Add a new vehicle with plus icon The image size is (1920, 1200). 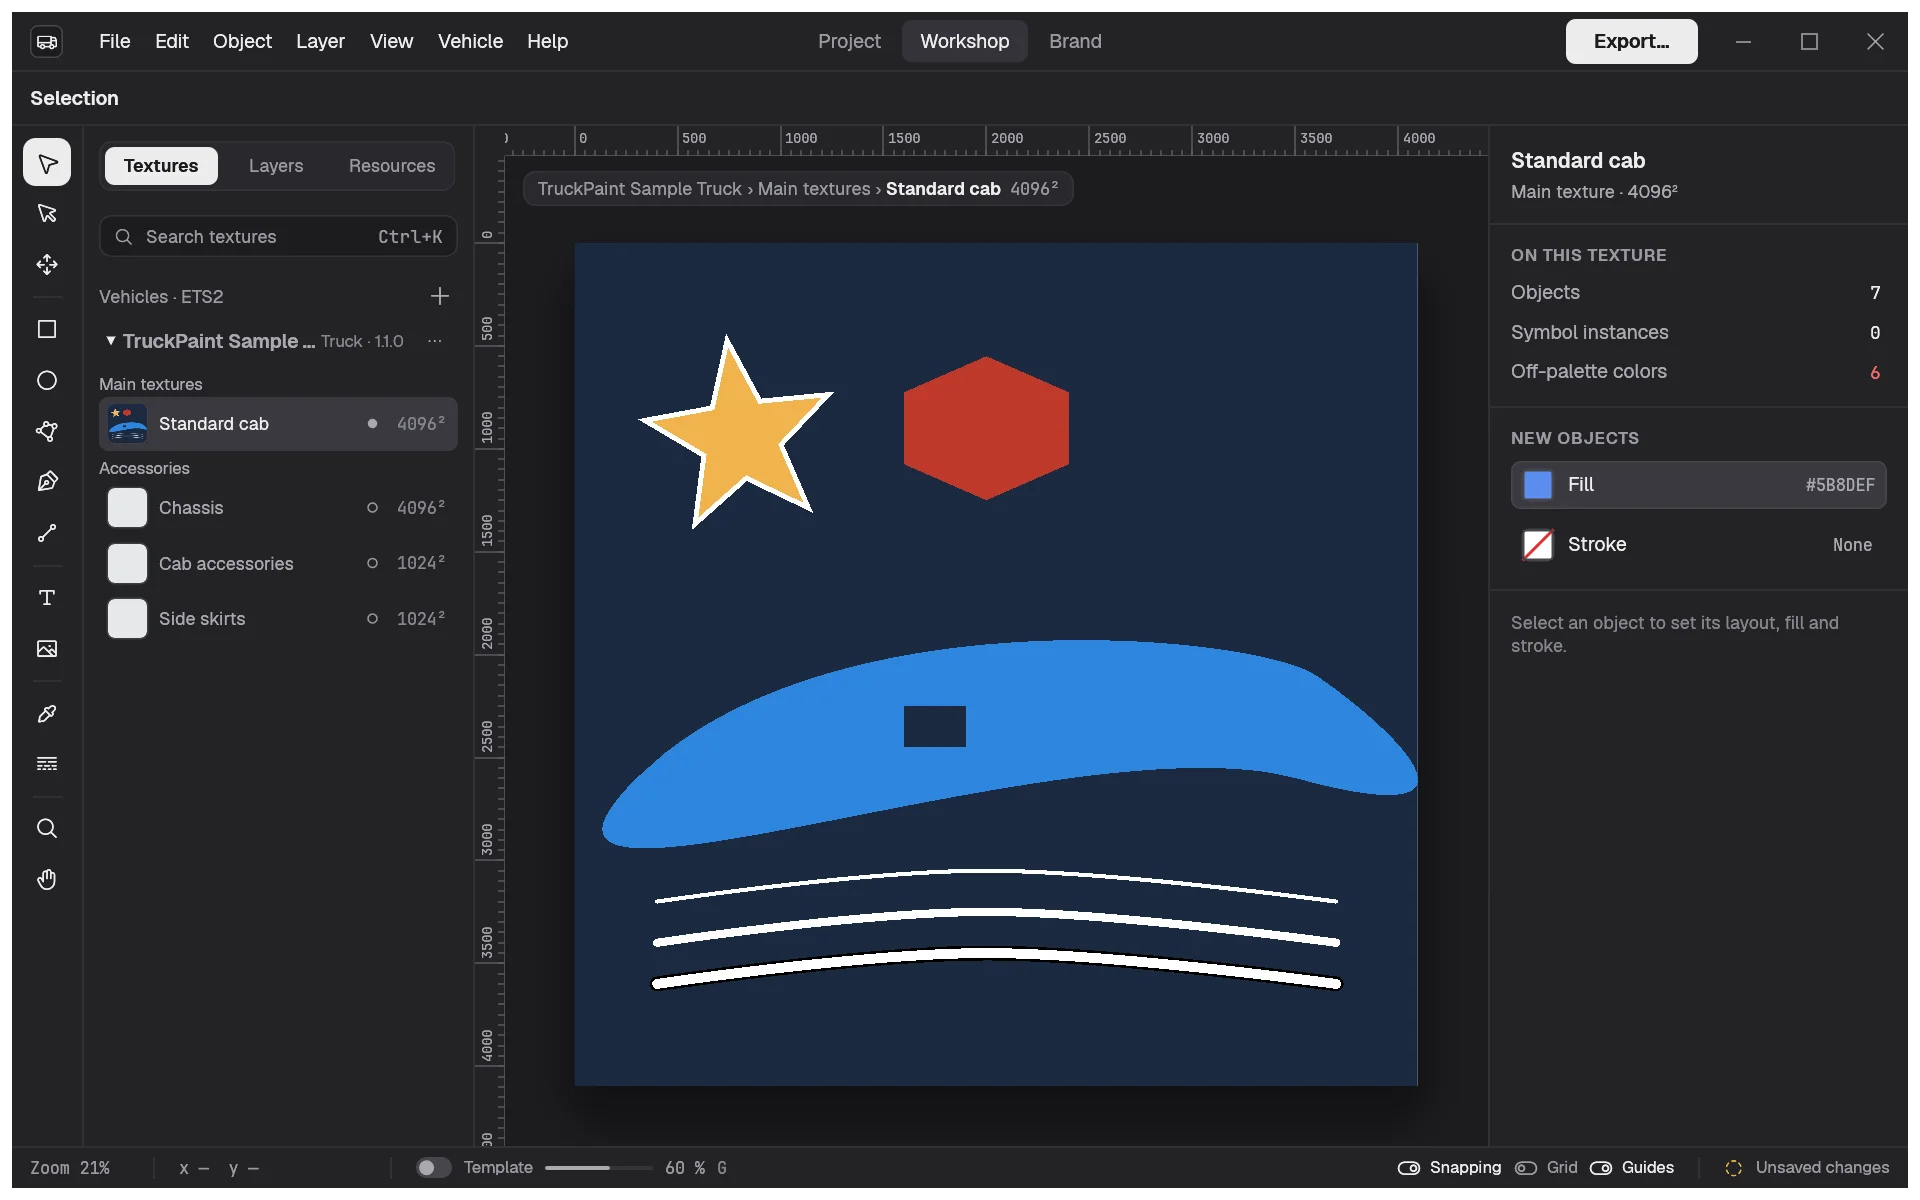point(439,296)
